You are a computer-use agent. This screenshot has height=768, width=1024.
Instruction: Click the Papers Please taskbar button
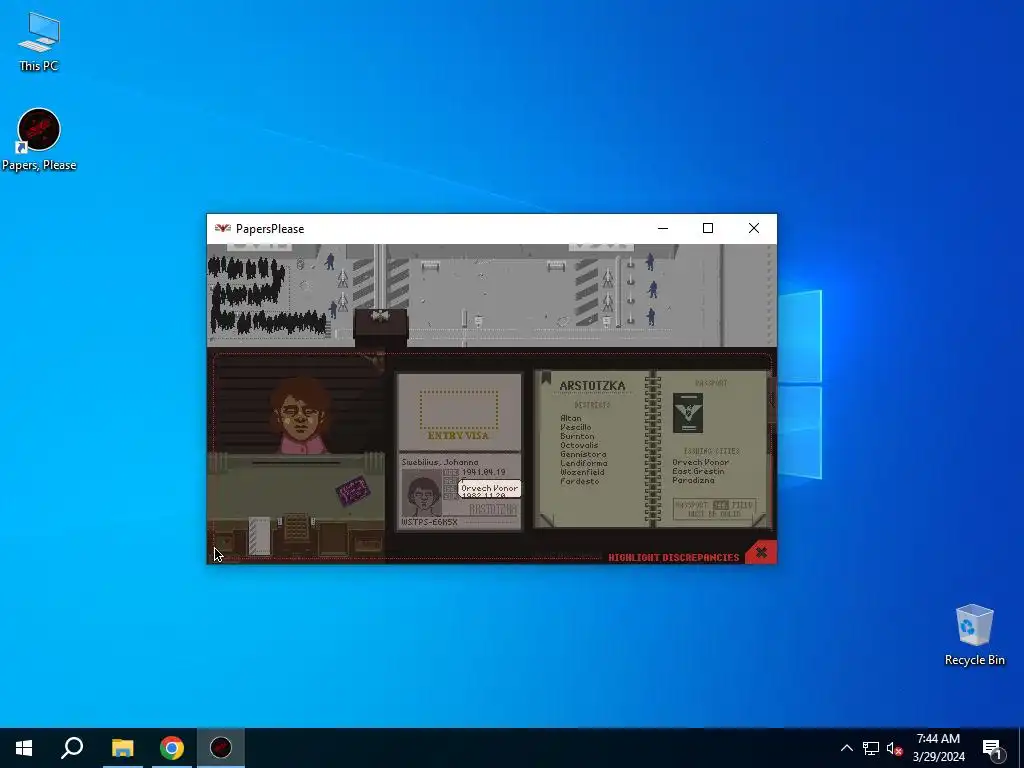(x=221, y=748)
